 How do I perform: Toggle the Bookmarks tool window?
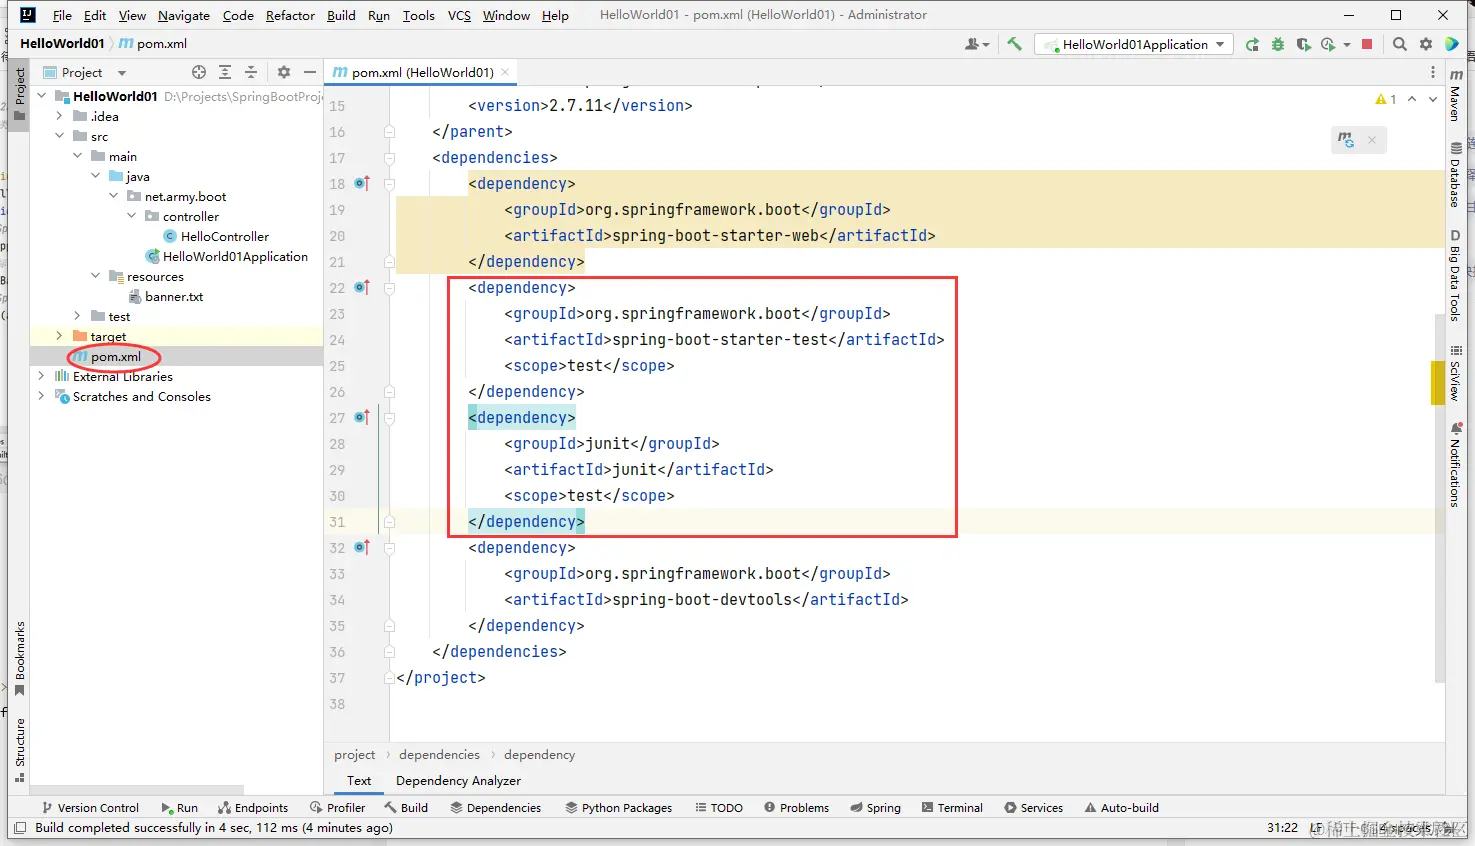[20, 658]
